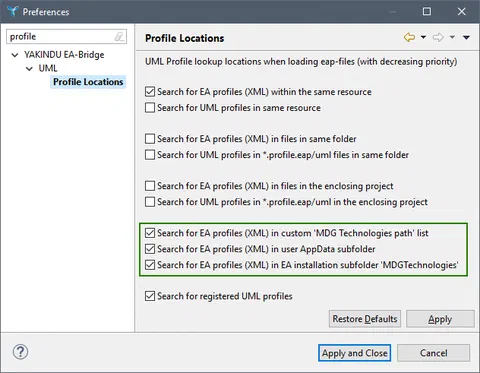Screen dimensions: 480x373
Task: Open the back history dropdown arrow
Action: pyautogui.click(x=423, y=37)
